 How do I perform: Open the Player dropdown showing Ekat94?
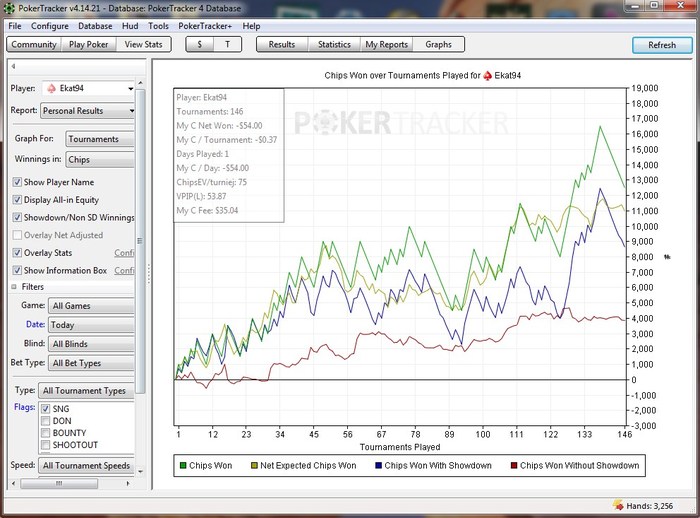88,88
